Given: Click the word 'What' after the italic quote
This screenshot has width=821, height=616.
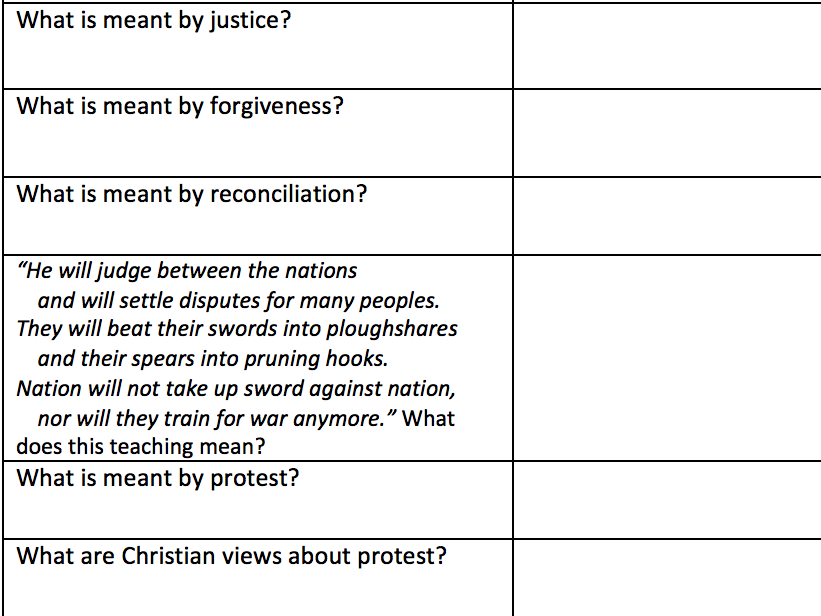Looking at the screenshot, I should tap(428, 419).
